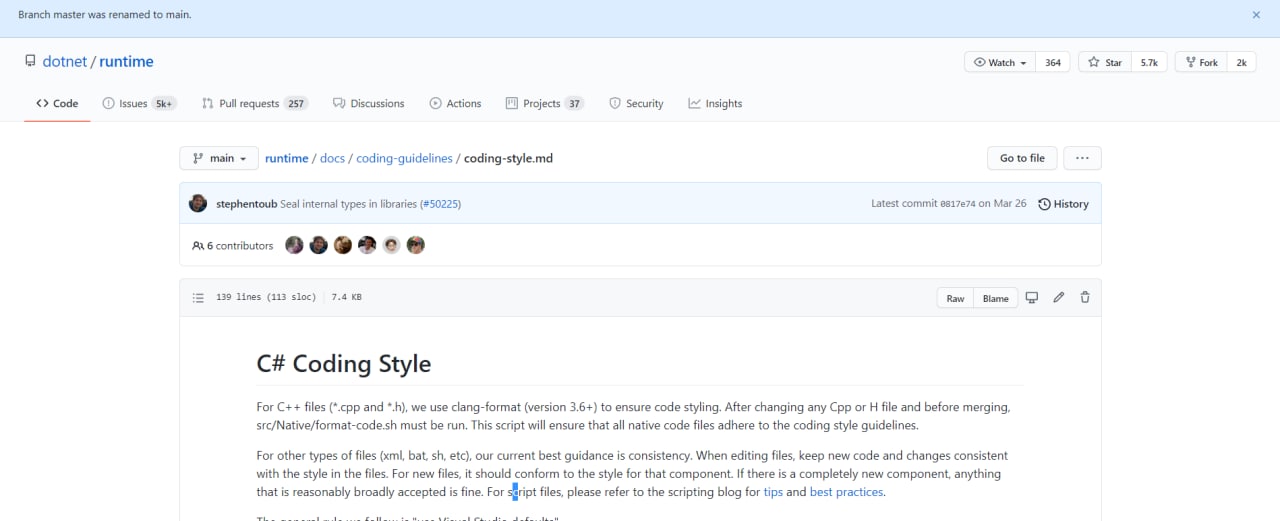Viewport: 1280px width, 521px height.
Task: Switch to the Issues tab
Action: click(140, 103)
